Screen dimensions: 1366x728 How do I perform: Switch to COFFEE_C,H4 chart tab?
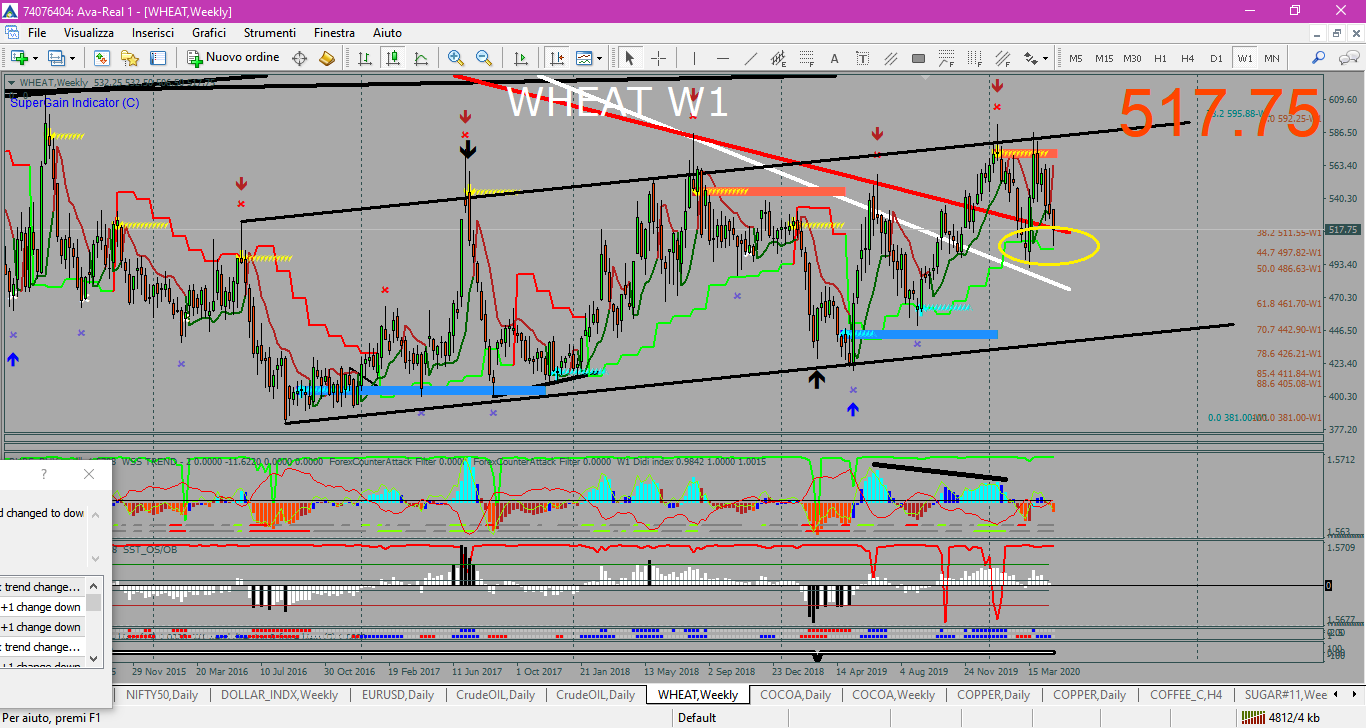tap(1186, 694)
